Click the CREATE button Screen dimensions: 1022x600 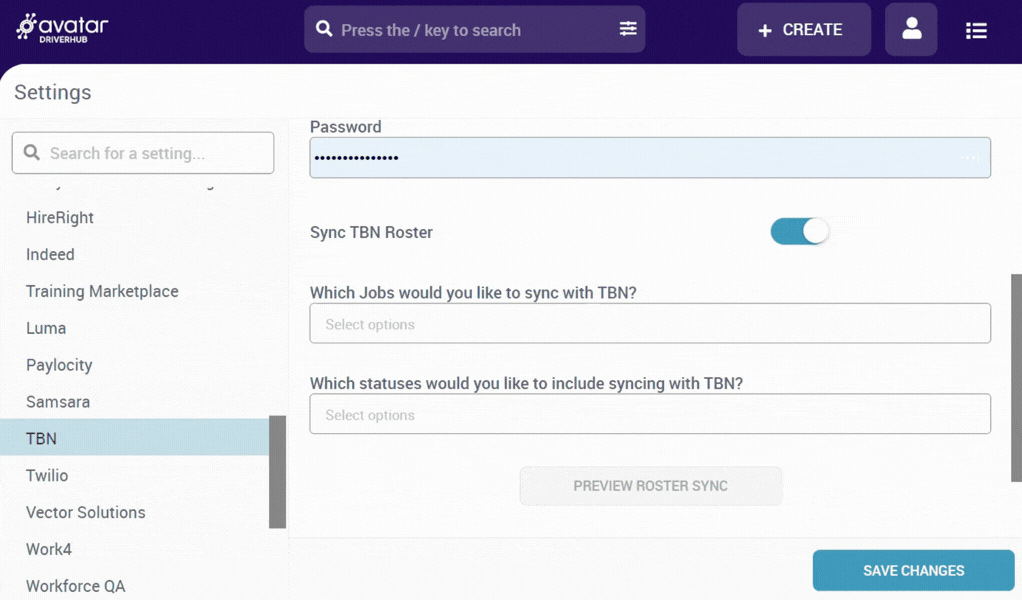pos(804,29)
